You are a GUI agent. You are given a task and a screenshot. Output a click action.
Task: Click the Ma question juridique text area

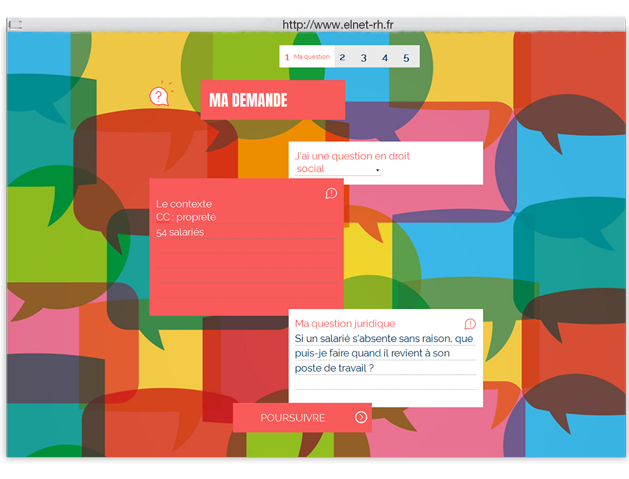click(x=385, y=360)
